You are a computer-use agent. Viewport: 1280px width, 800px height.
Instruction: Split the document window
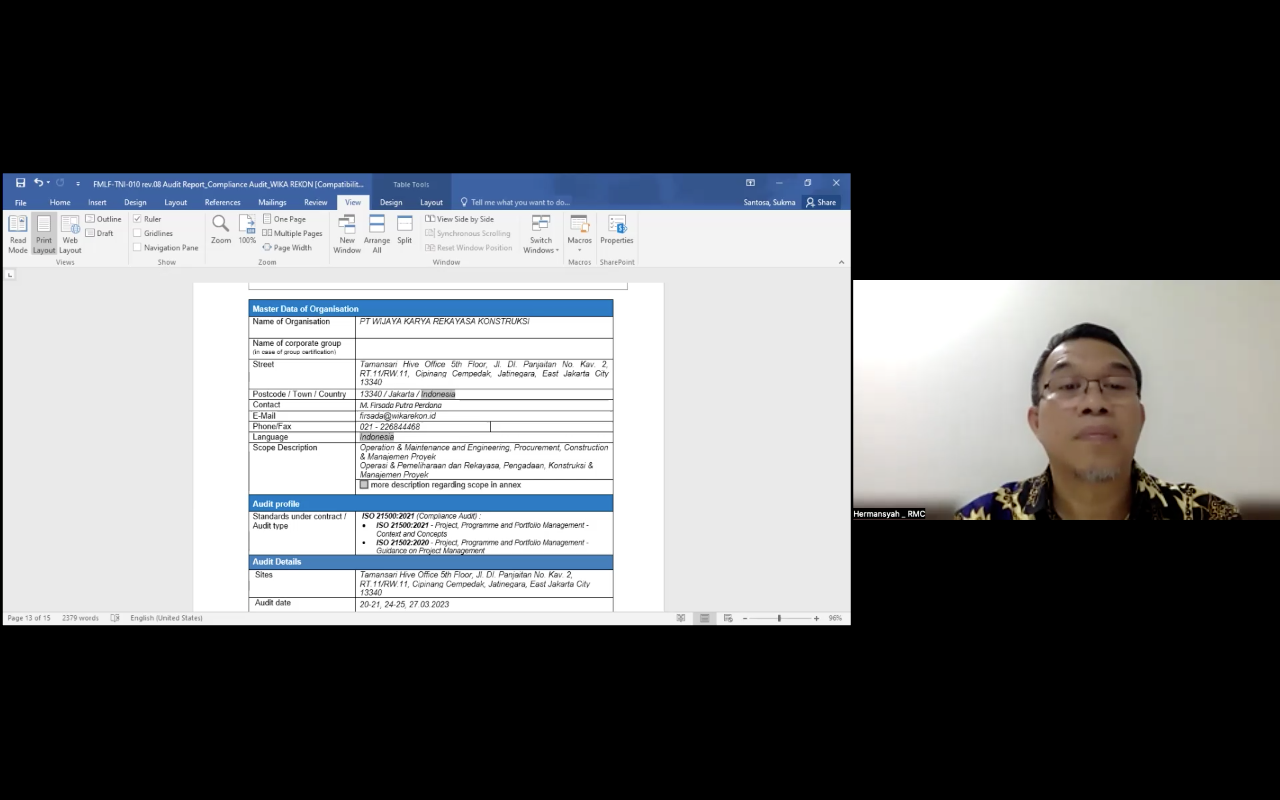[x=404, y=230]
